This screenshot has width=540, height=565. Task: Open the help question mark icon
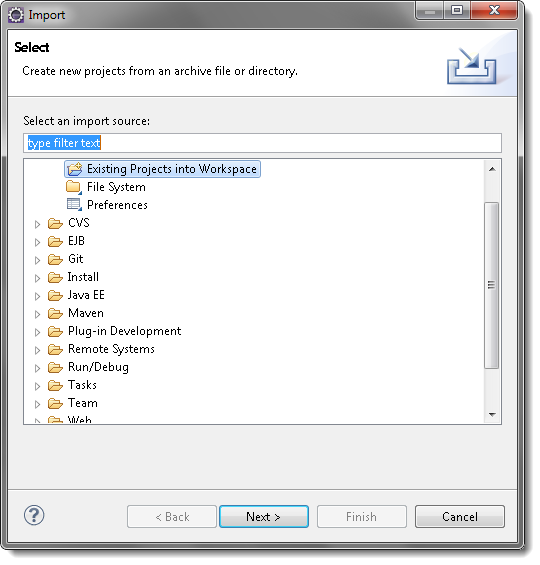(x=34, y=516)
